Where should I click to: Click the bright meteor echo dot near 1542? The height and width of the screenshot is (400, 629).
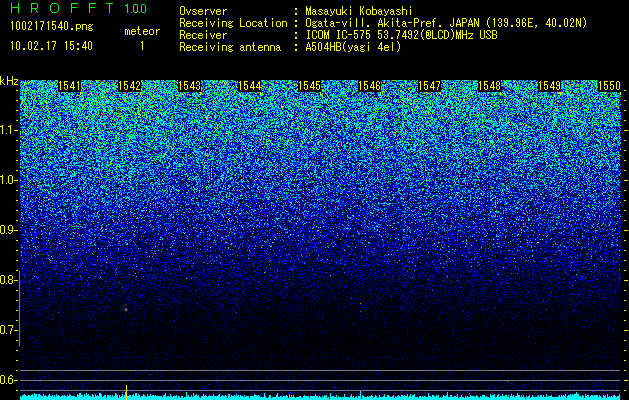[x=126, y=310]
